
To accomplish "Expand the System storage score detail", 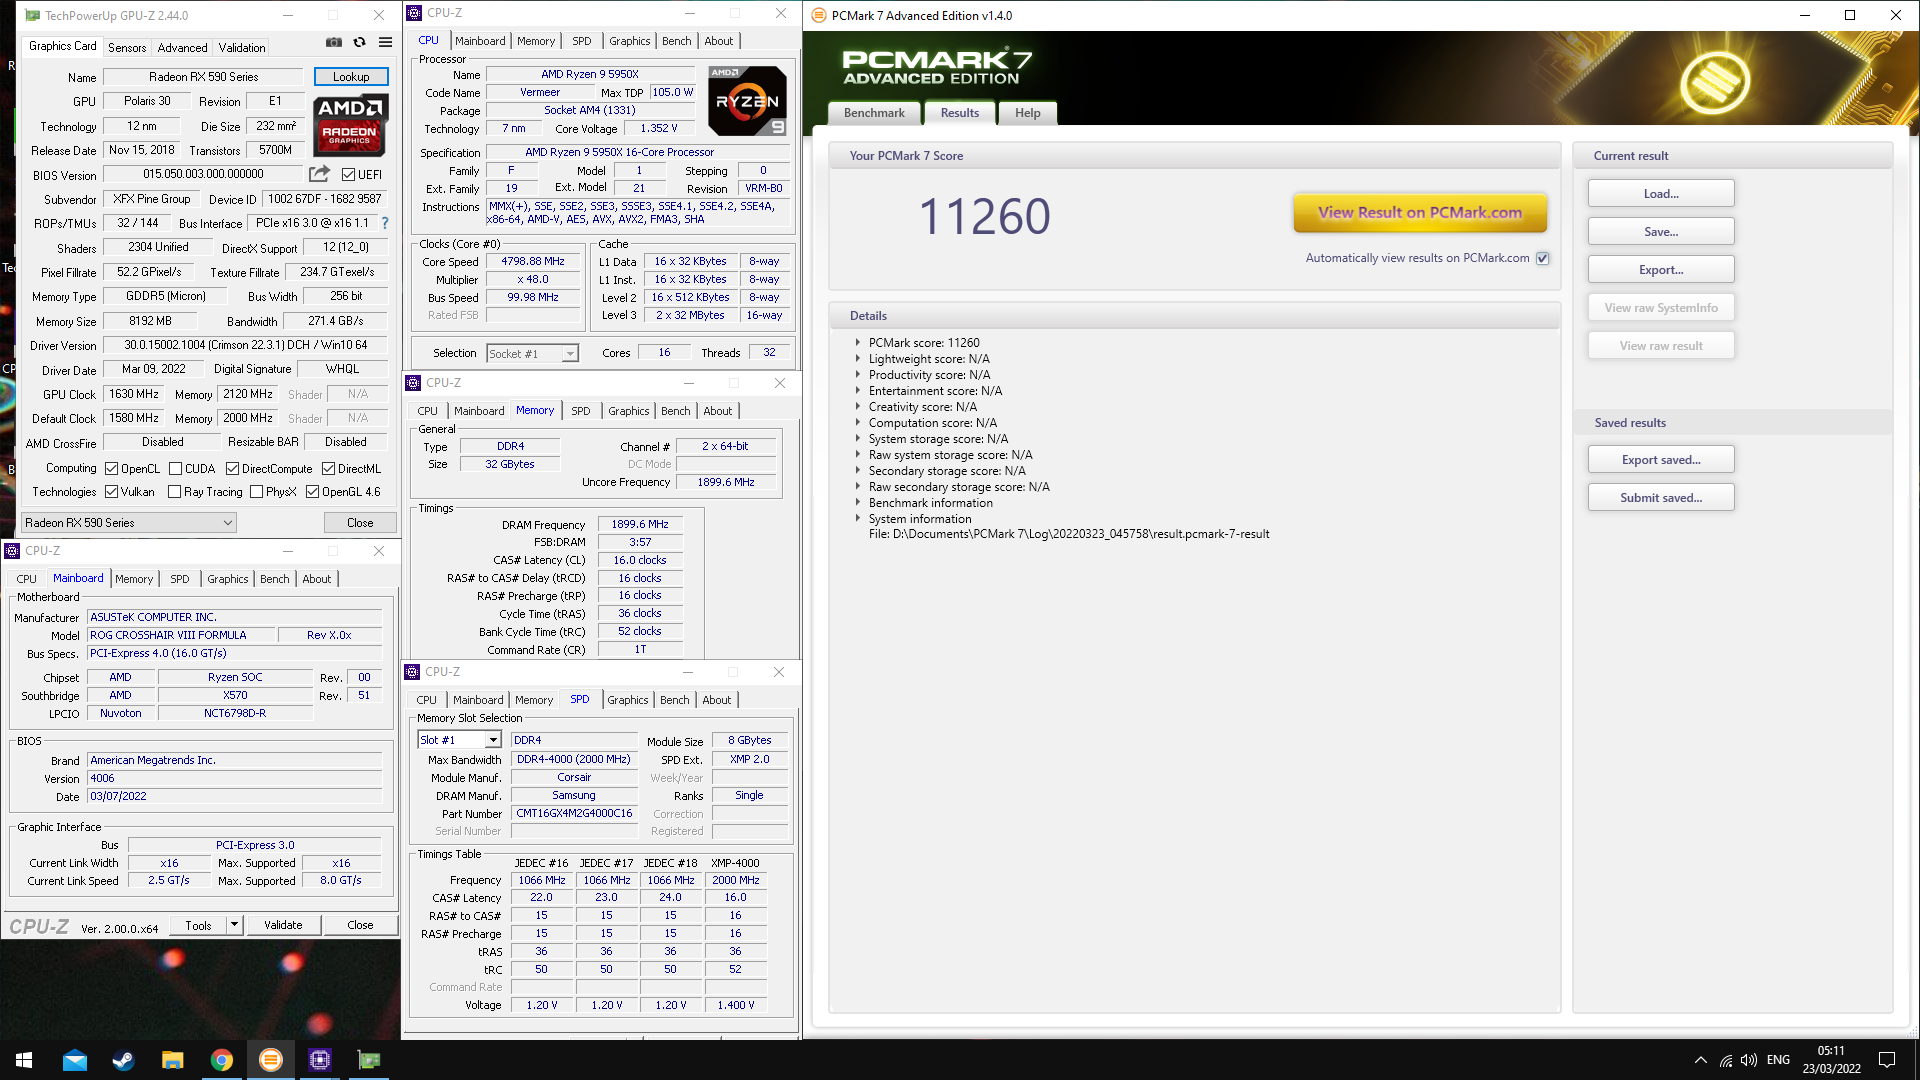I will pyautogui.click(x=857, y=439).
